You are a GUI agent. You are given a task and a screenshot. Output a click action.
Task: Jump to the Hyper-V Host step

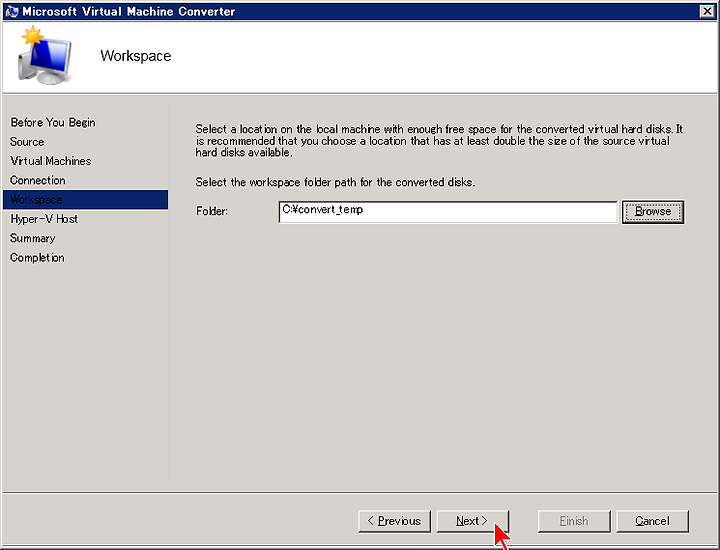(44, 219)
